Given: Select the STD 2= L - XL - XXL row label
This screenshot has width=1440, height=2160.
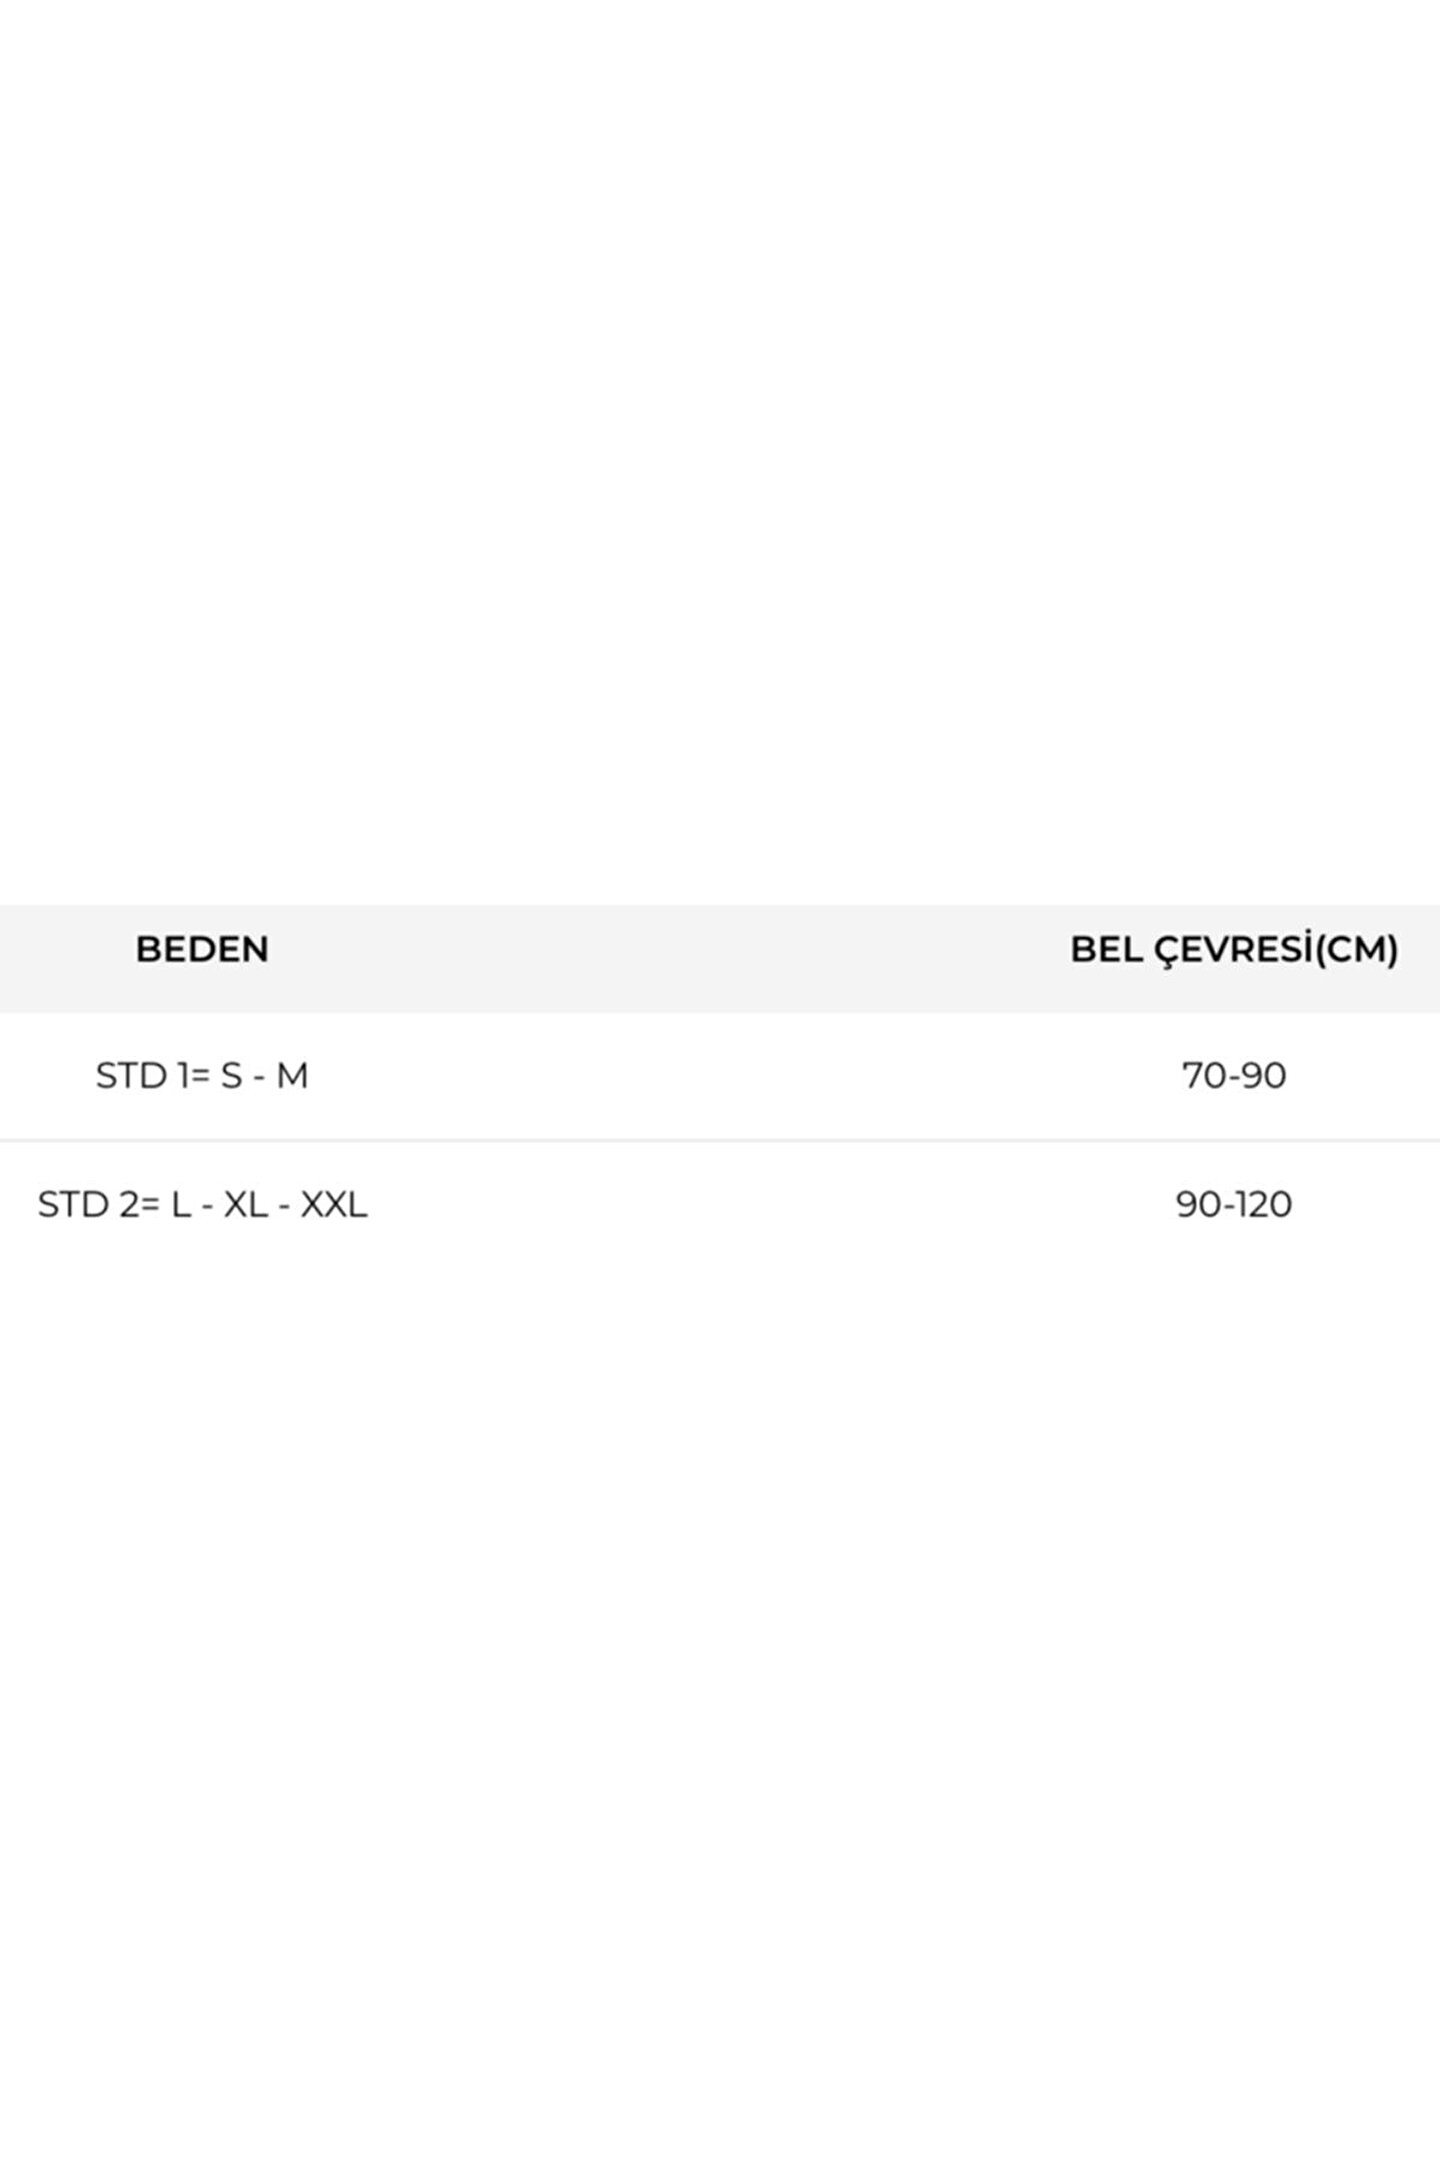Looking at the screenshot, I should click(x=202, y=1204).
